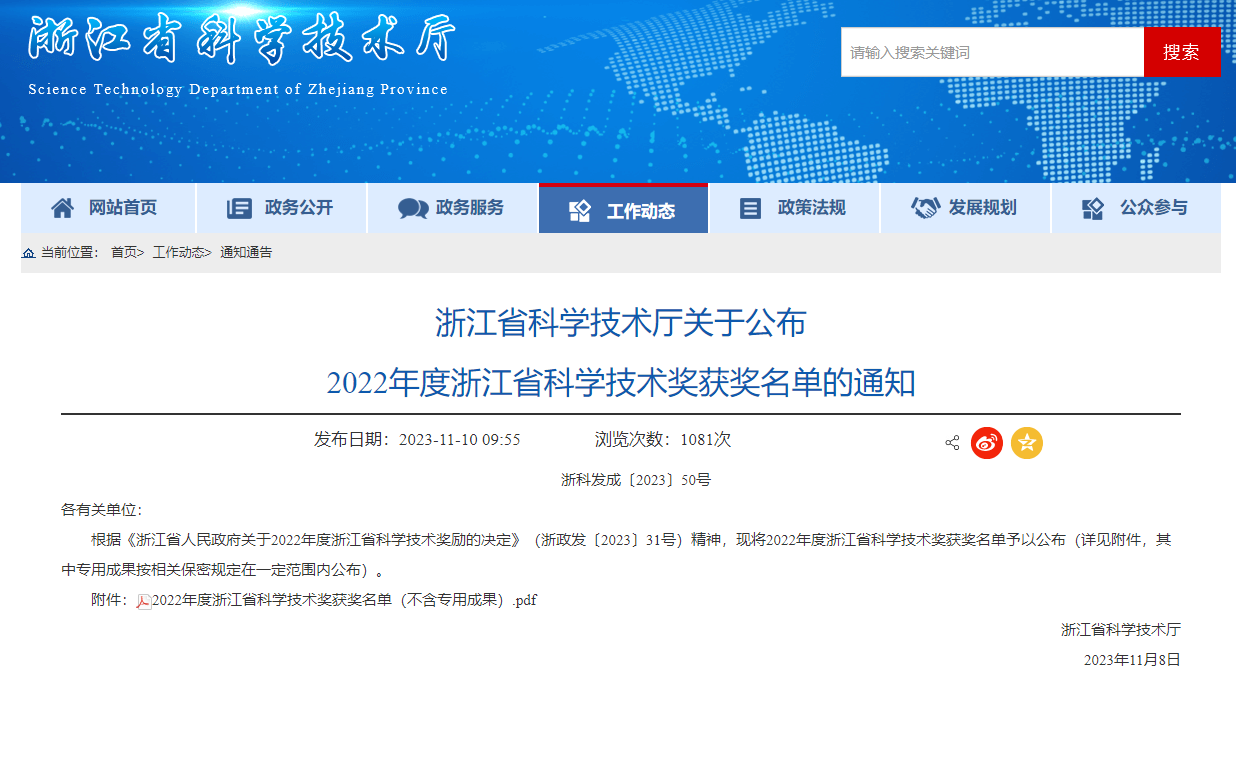Click 通知通告 in the breadcrumb trail

pyautogui.click(x=246, y=253)
